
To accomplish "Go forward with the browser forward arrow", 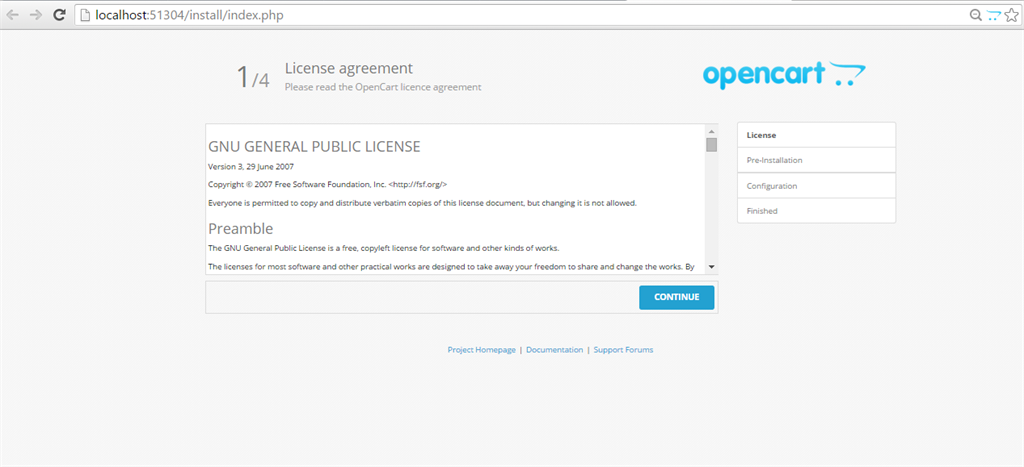I will coord(35,14).
